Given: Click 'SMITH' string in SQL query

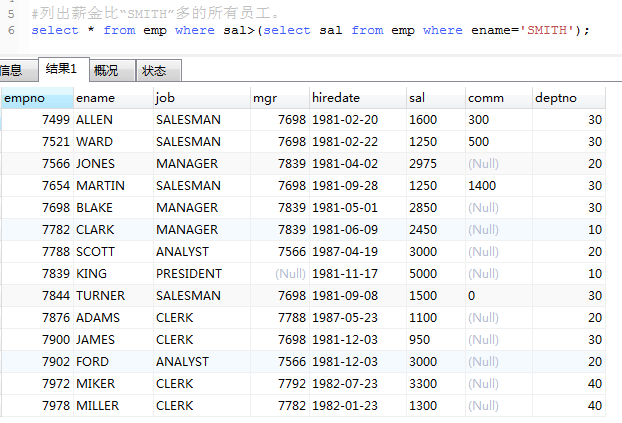Looking at the screenshot, I should (x=547, y=30).
